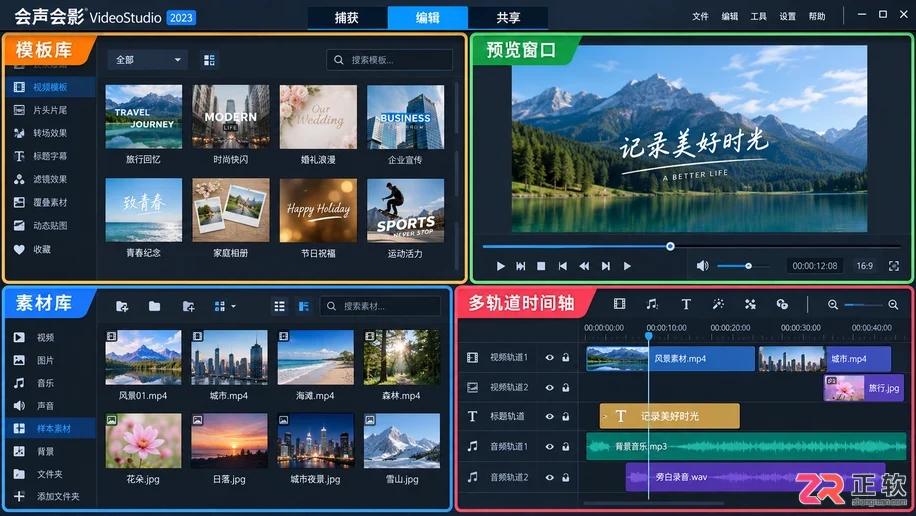Select the 旅行回忆 template thumbnail
Image resolution: width=916 pixels, height=516 pixels.
pyautogui.click(x=144, y=116)
